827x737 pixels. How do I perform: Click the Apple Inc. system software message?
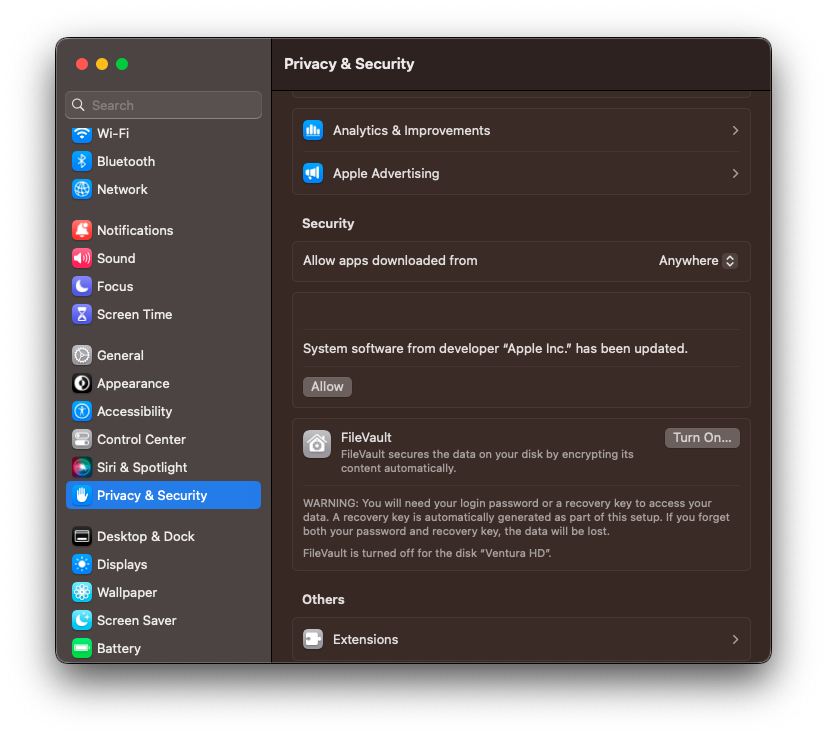click(495, 349)
